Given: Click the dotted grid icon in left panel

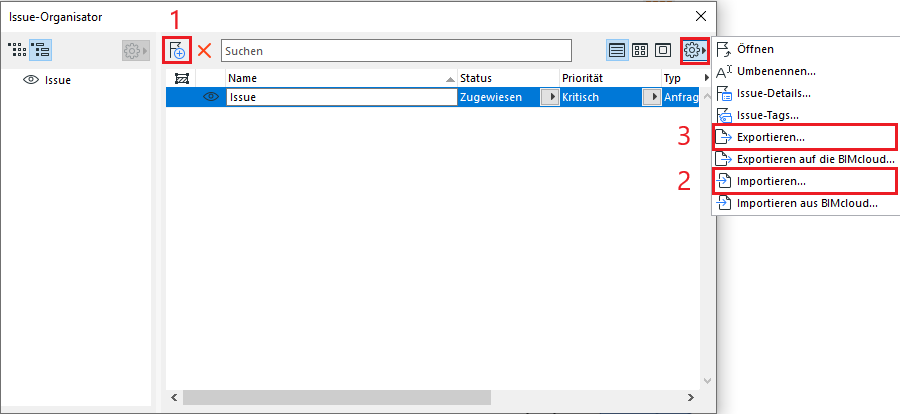Looking at the screenshot, I should click(17, 50).
